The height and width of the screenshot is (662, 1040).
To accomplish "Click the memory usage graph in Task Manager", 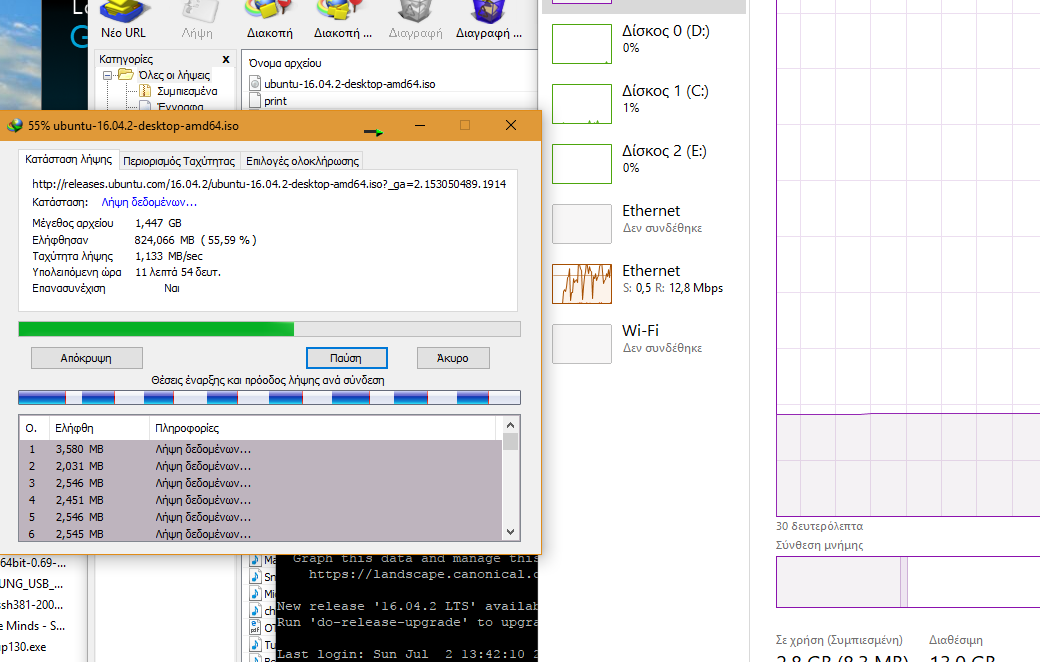I will [x=908, y=259].
